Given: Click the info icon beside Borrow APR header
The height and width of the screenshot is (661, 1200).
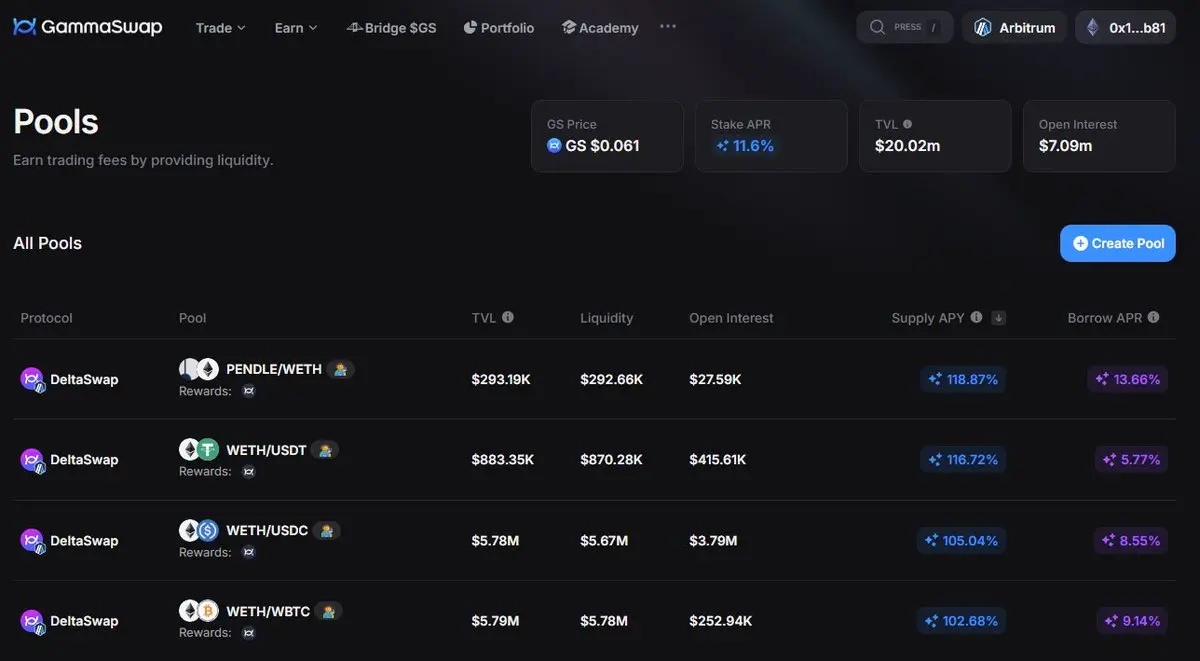Looking at the screenshot, I should point(1153,317).
